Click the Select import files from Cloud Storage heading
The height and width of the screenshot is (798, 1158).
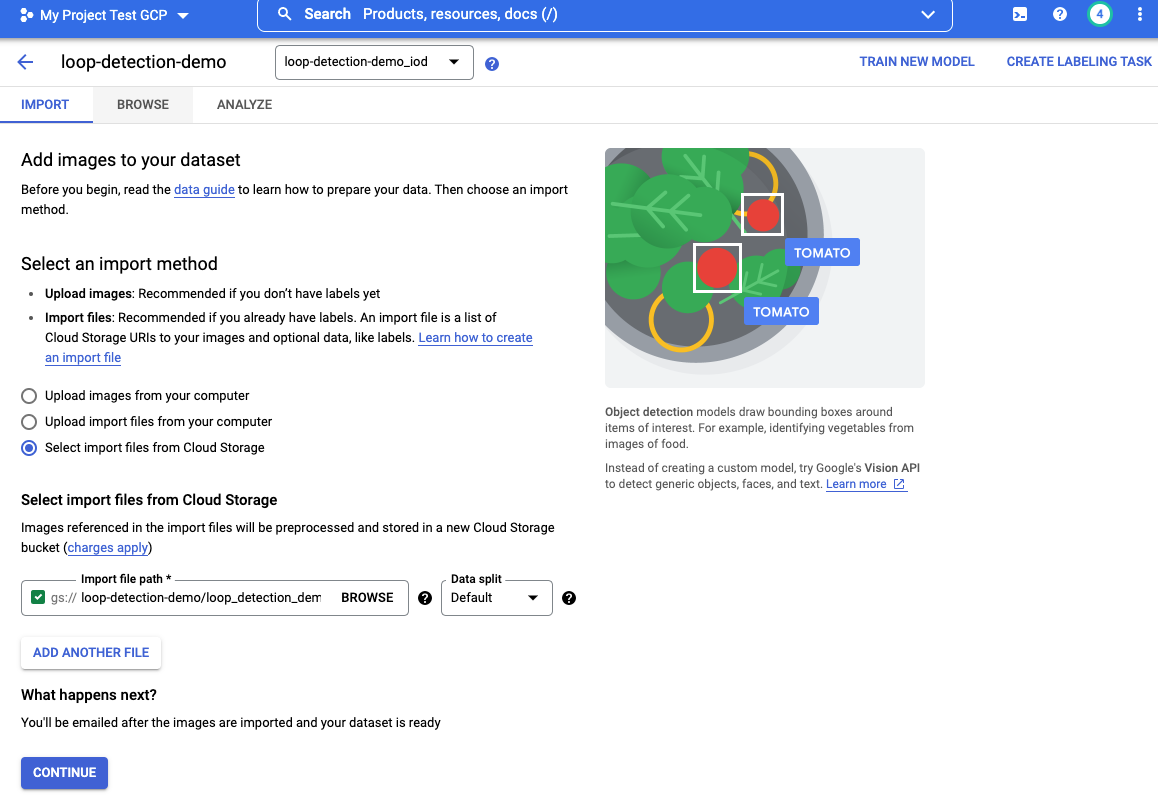149,500
